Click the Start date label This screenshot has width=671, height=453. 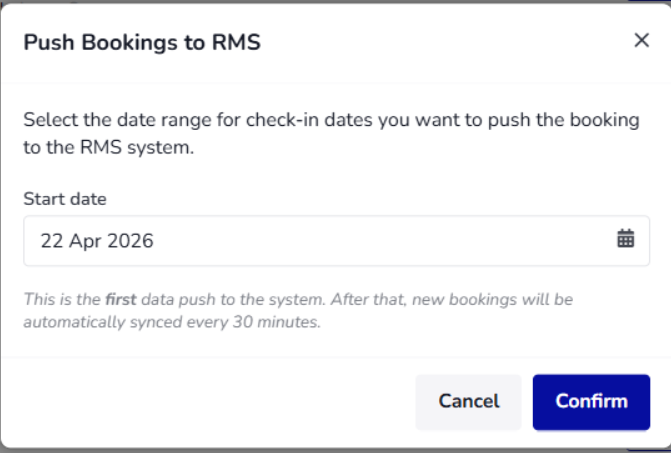(x=65, y=199)
